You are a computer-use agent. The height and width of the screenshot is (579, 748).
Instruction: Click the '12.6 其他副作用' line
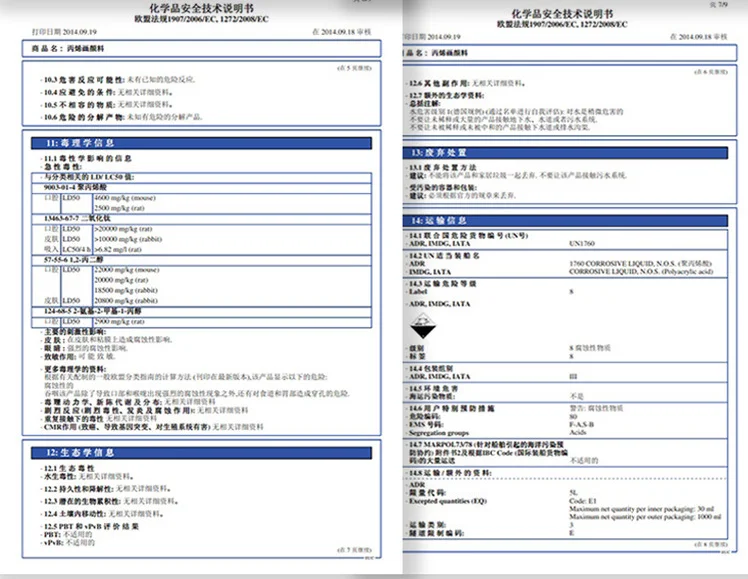468,83
